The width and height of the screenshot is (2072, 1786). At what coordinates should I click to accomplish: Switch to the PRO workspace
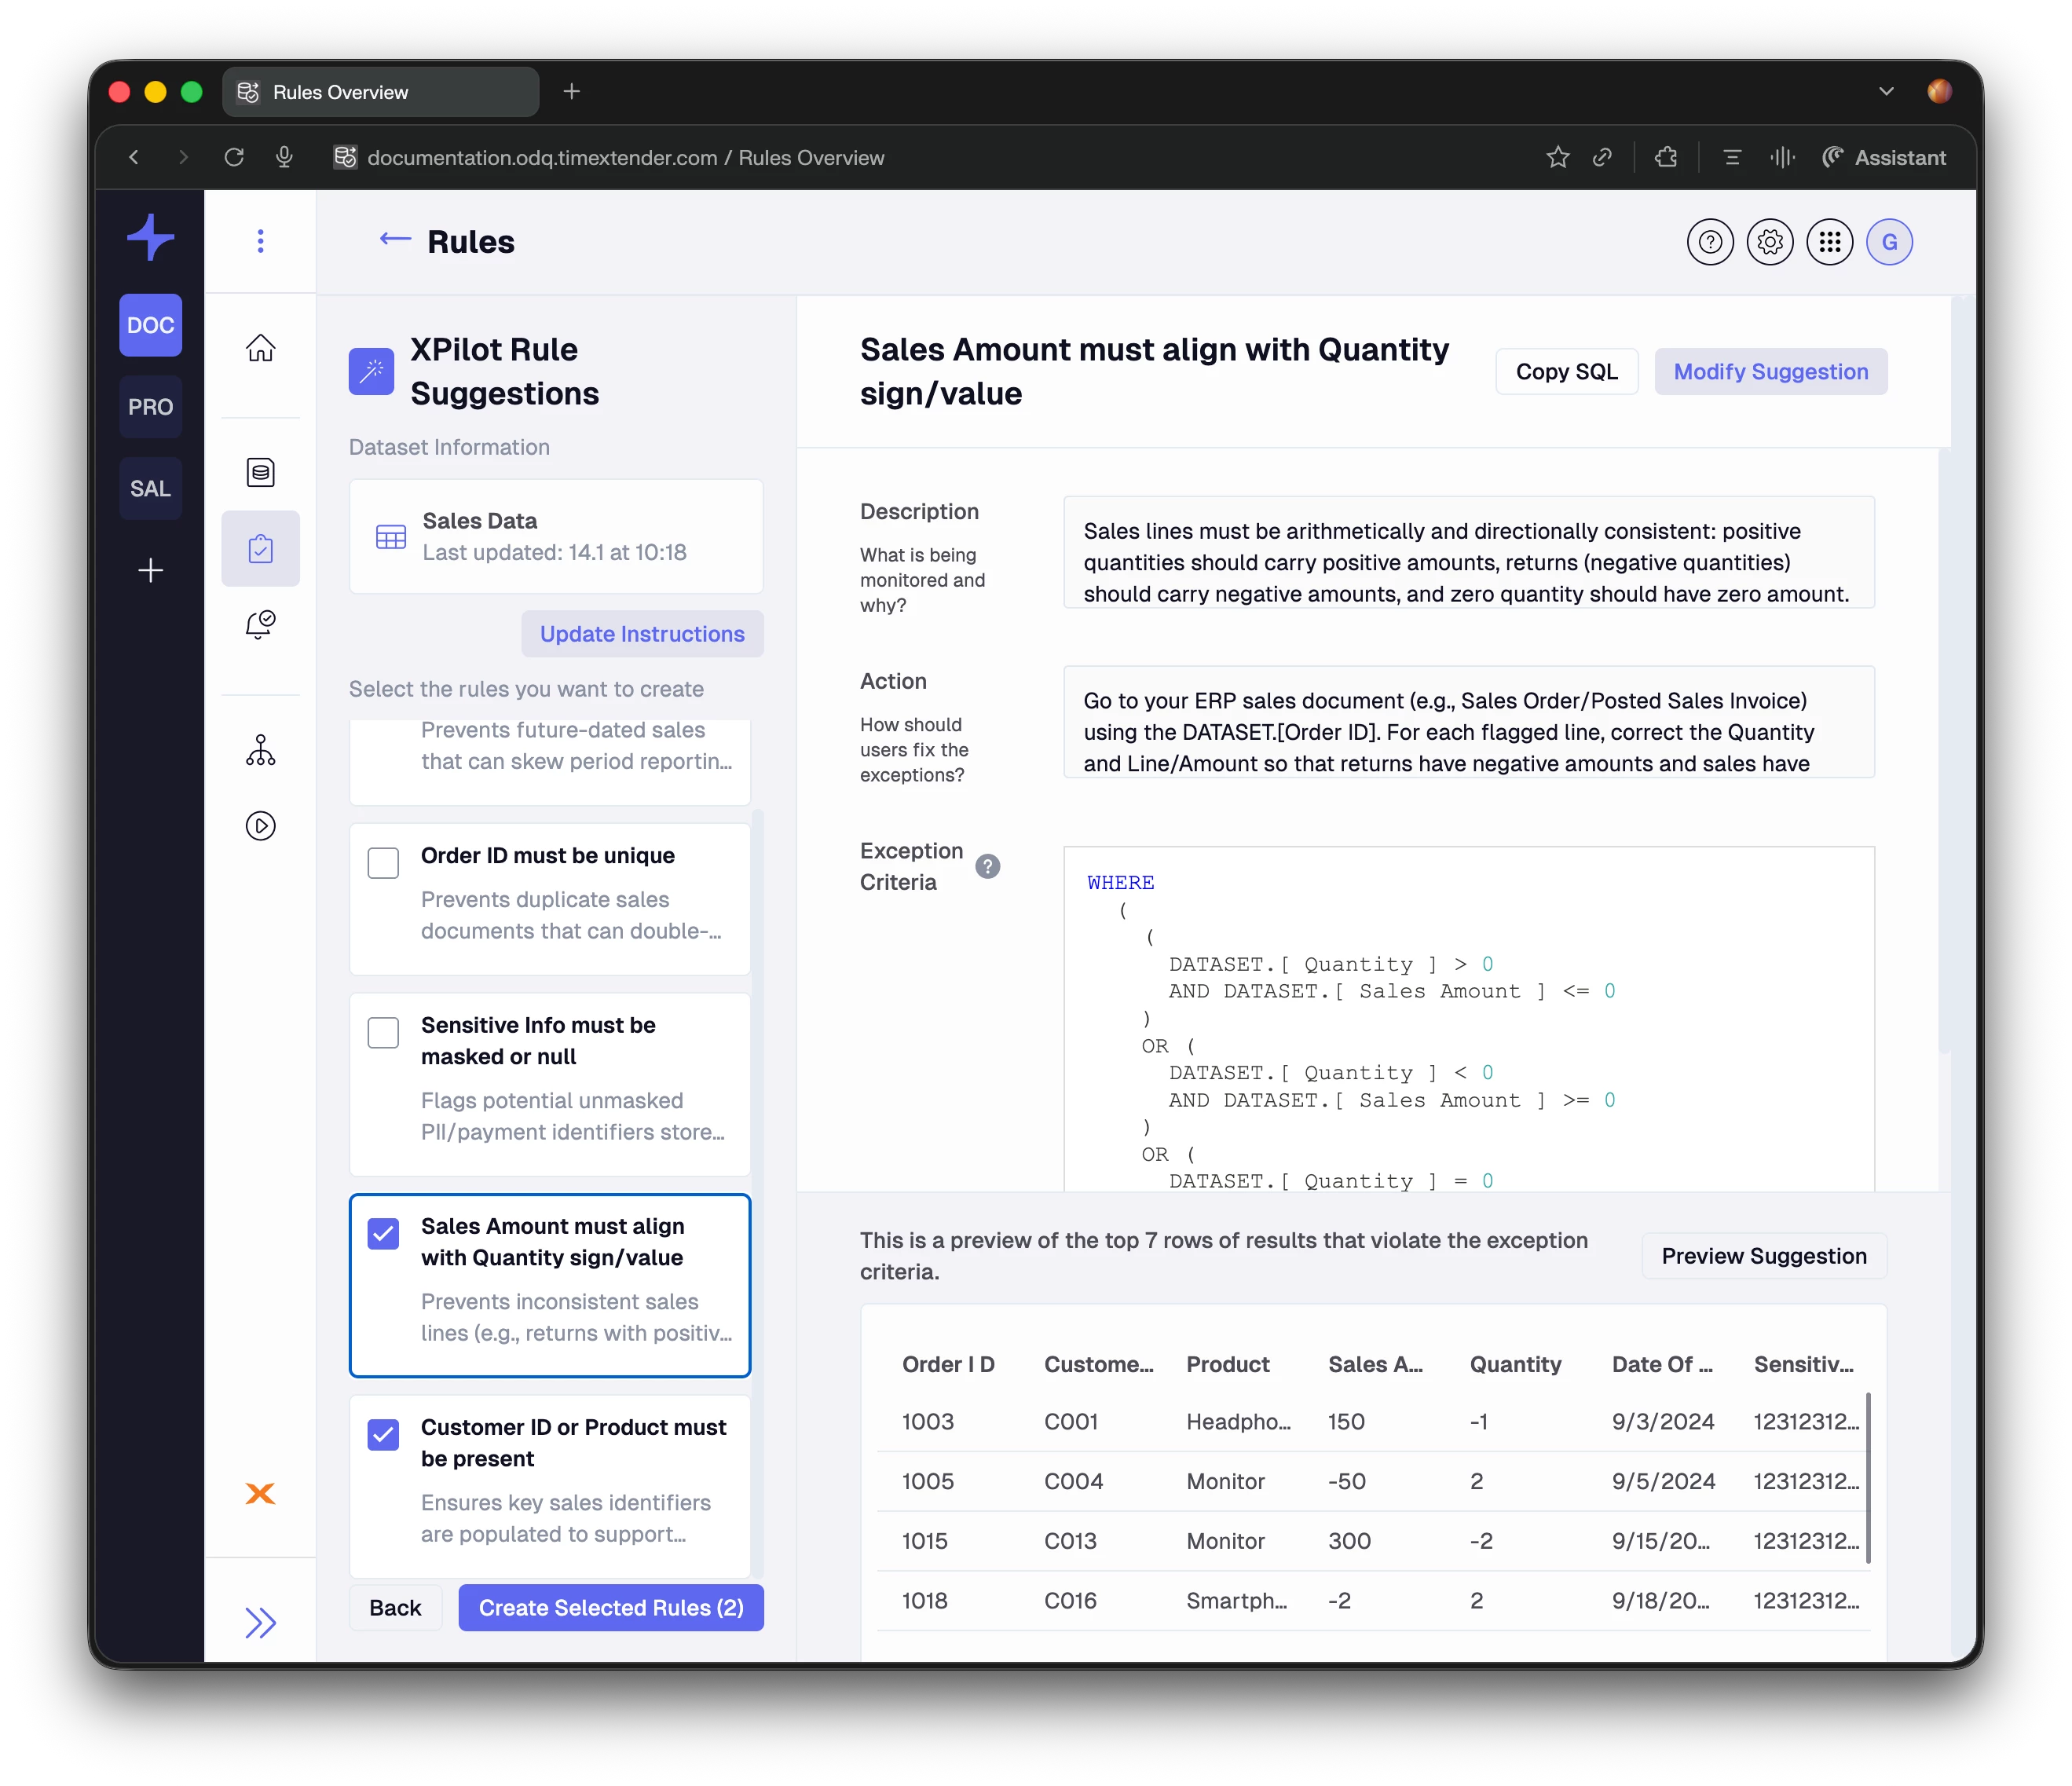tap(150, 407)
